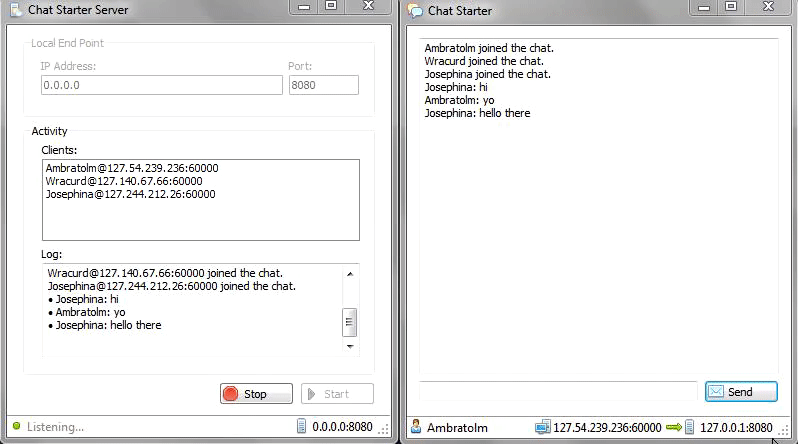Select Josephina client entry
The image size is (798, 444).
click(130, 194)
